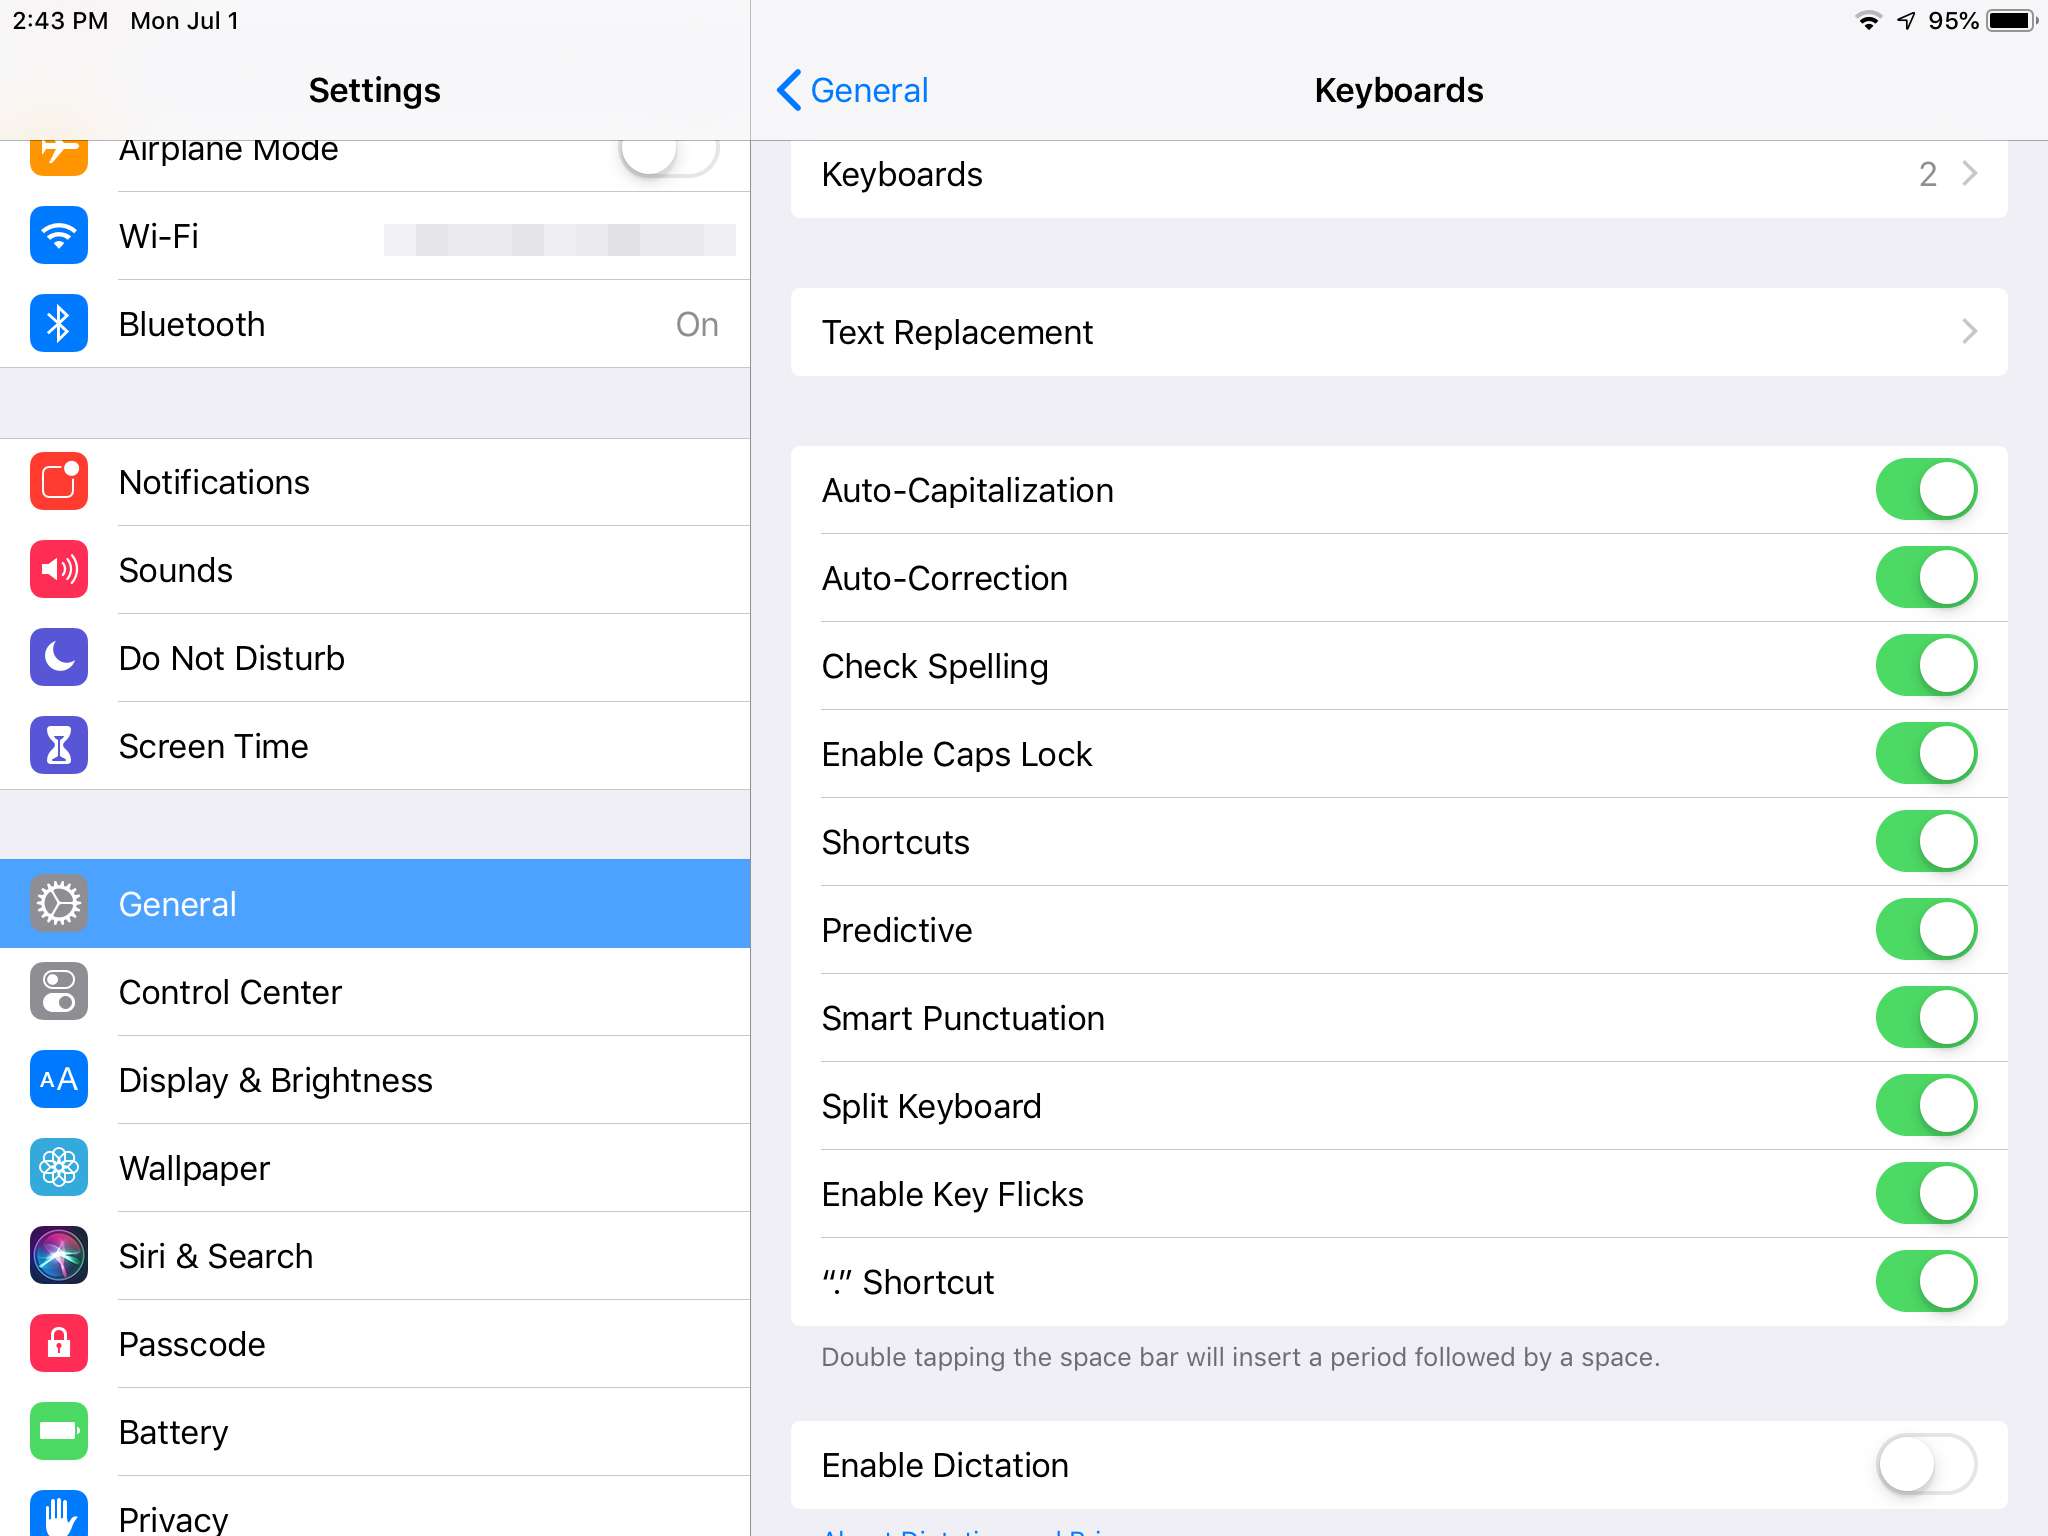Open Notifications settings
Image resolution: width=2048 pixels, height=1536 pixels.
375,482
